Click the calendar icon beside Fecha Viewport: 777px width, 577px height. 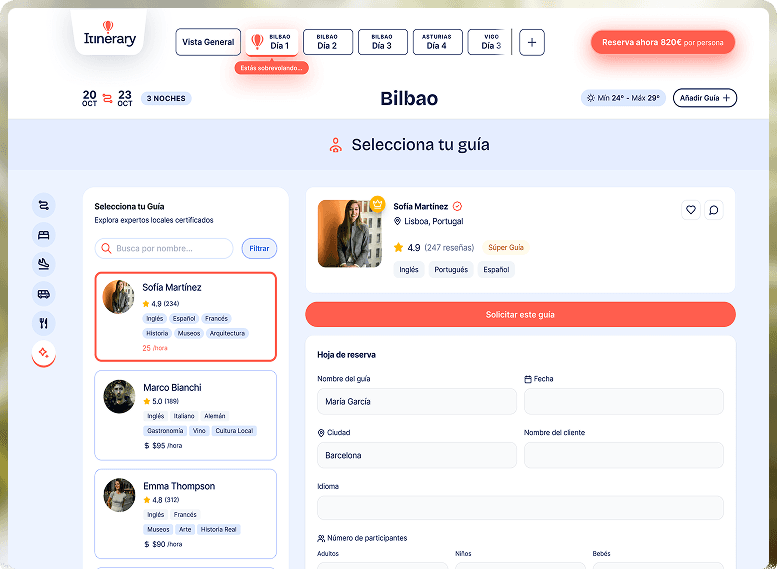coord(528,379)
